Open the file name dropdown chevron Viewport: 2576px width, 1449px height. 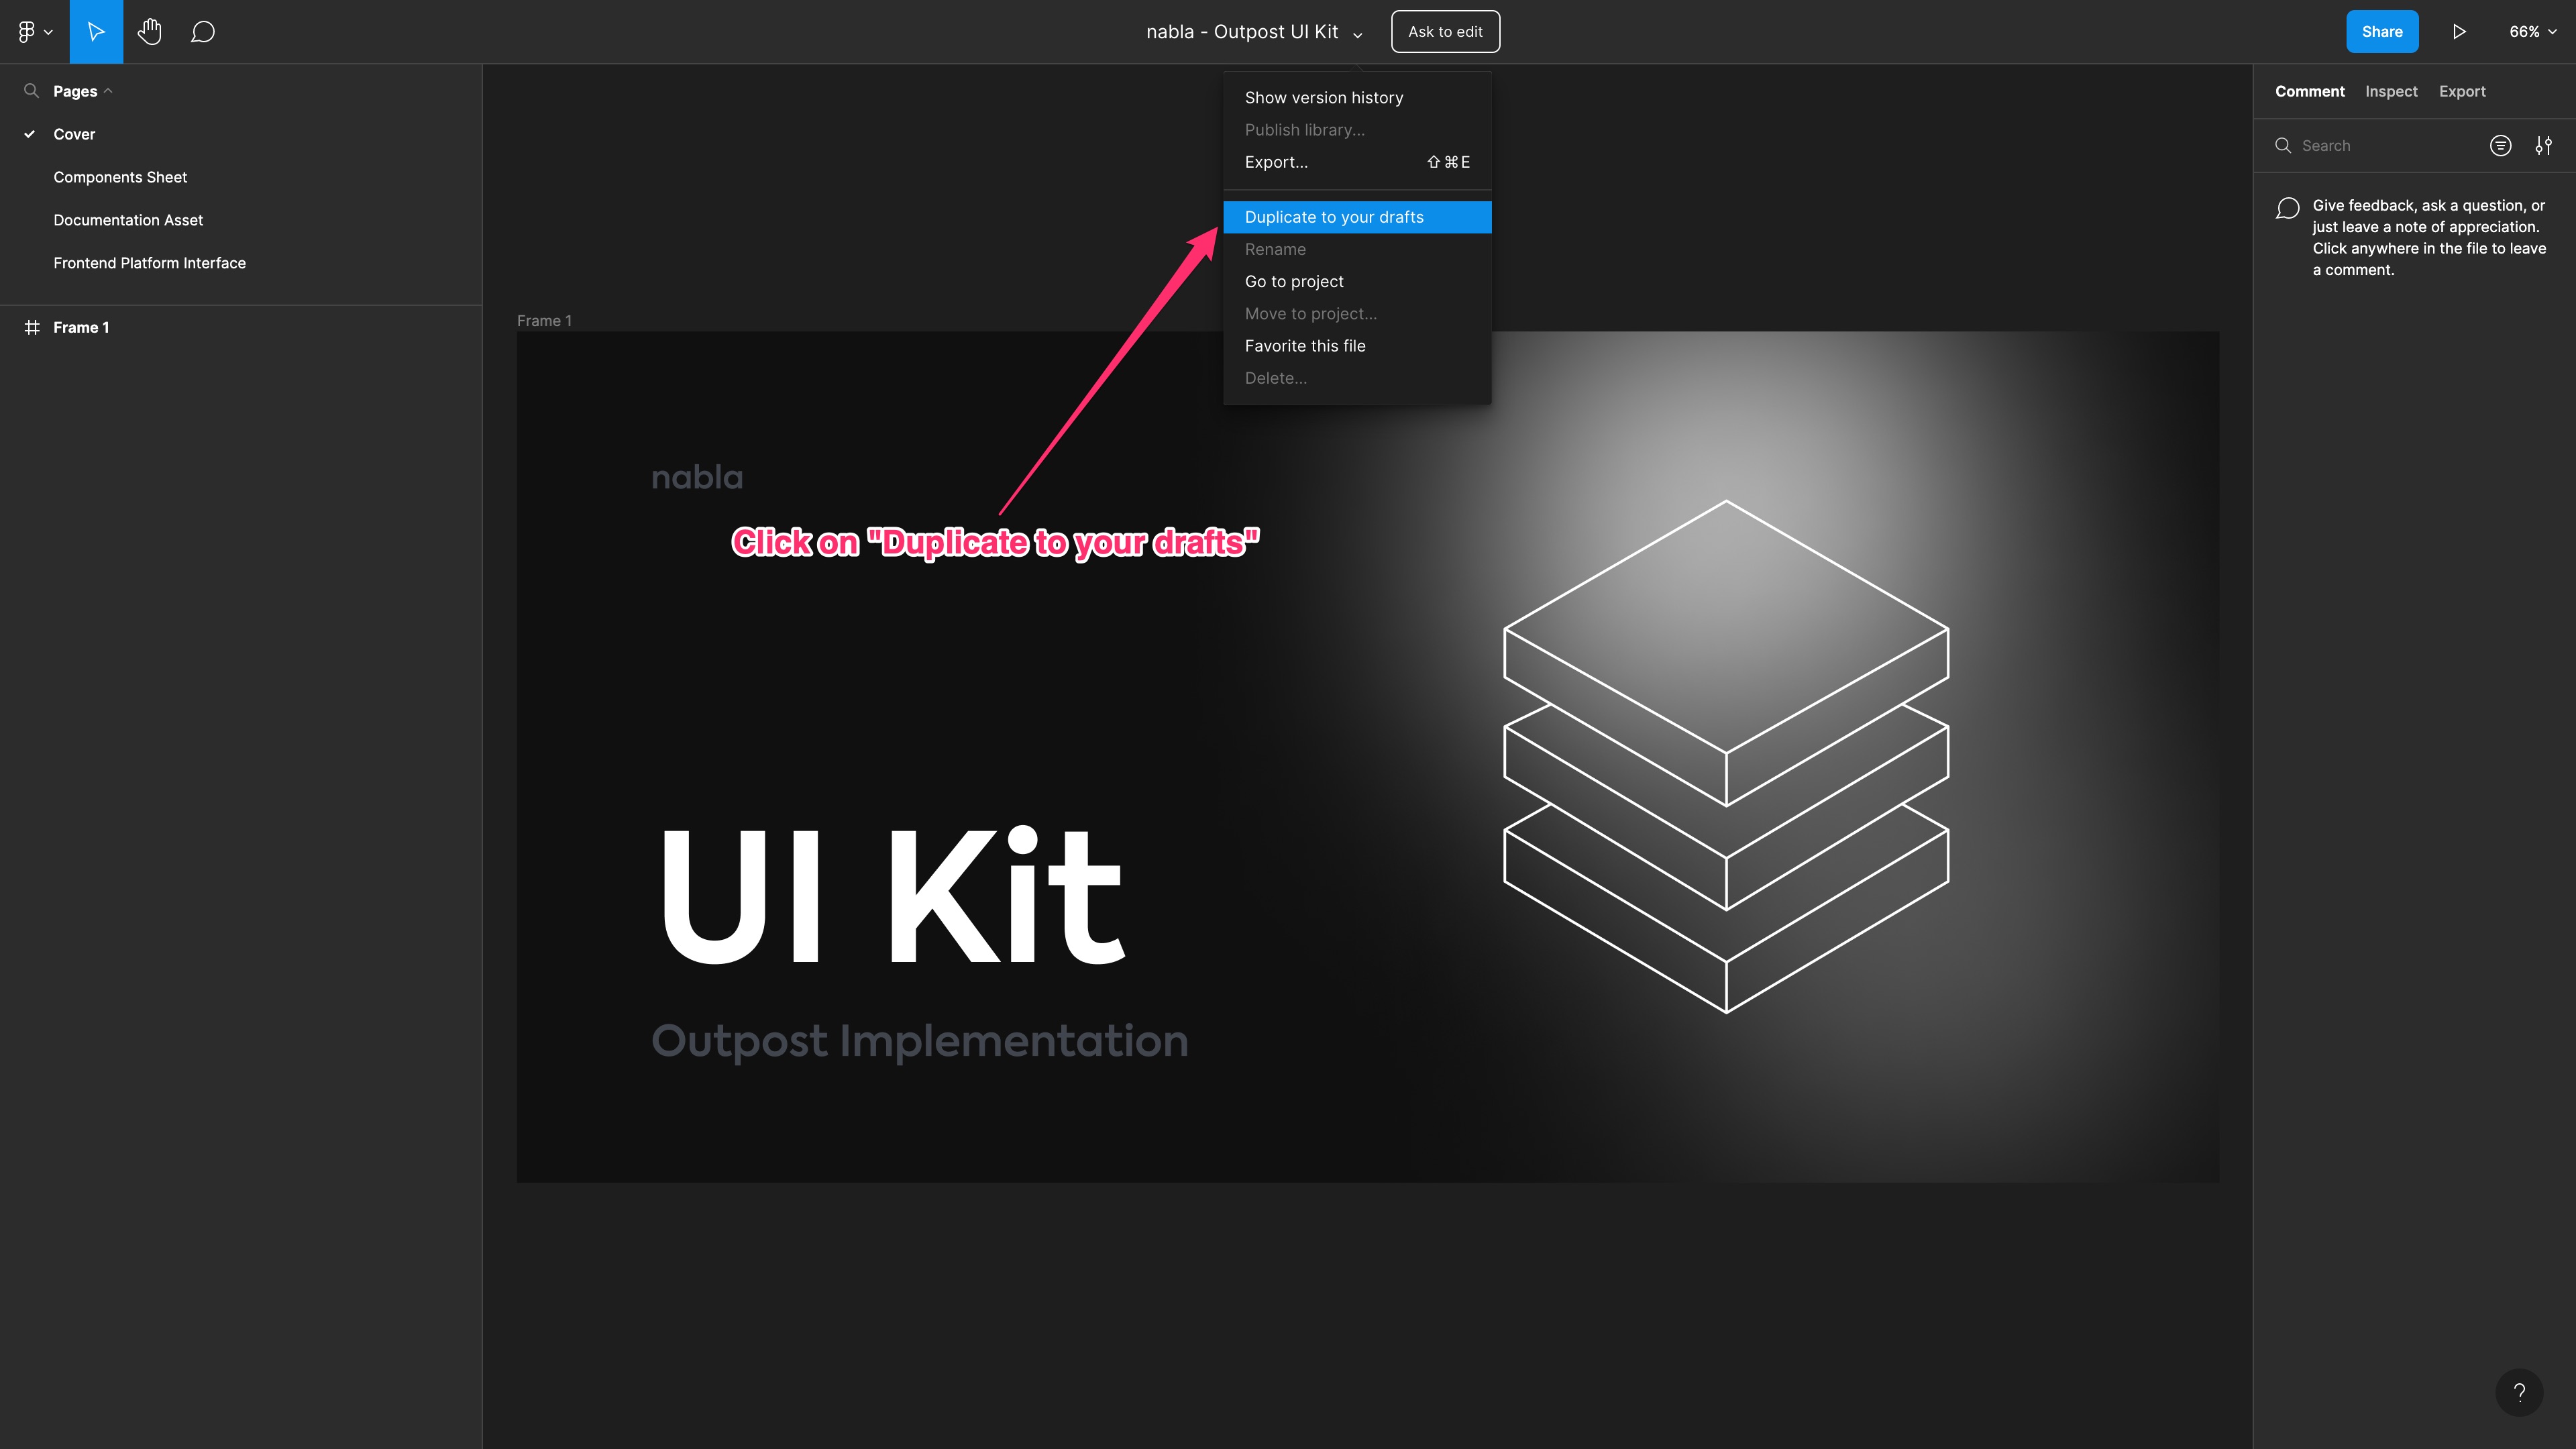click(x=1358, y=34)
